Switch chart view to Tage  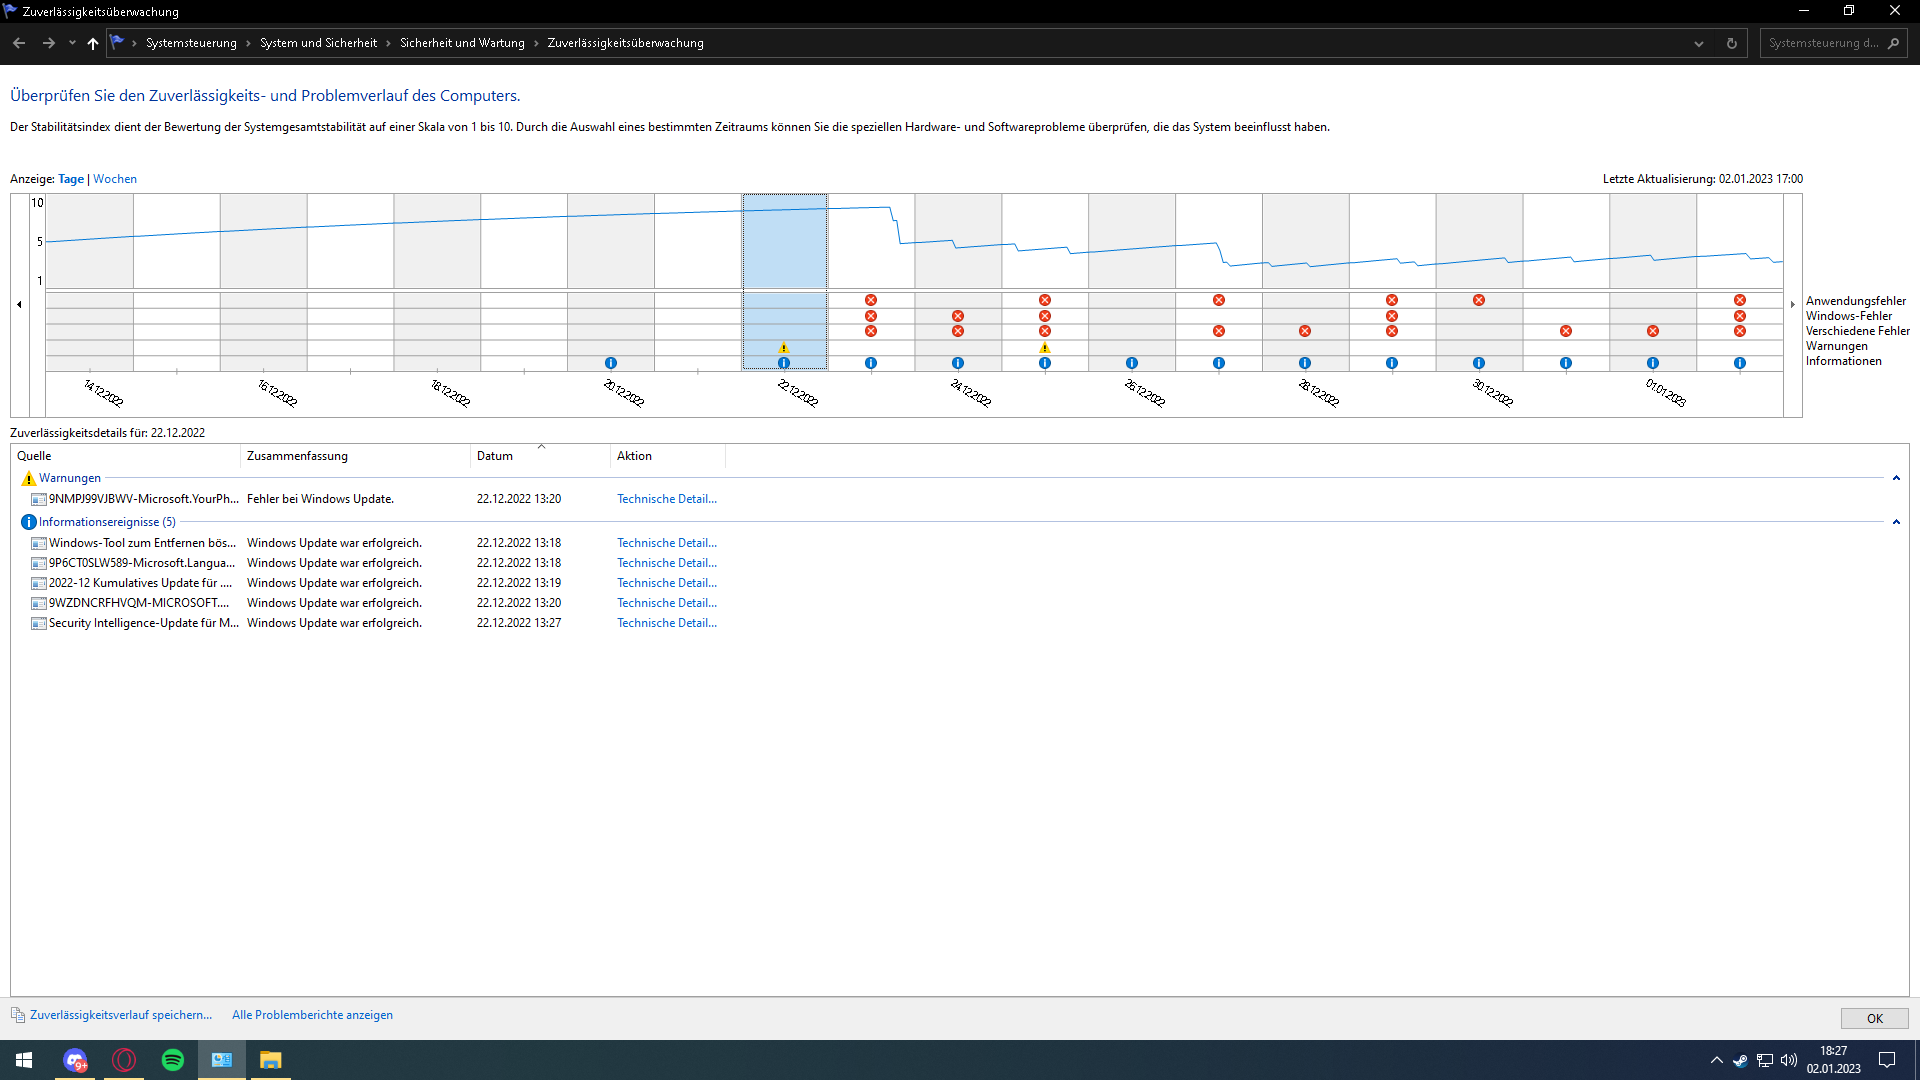[x=71, y=179]
